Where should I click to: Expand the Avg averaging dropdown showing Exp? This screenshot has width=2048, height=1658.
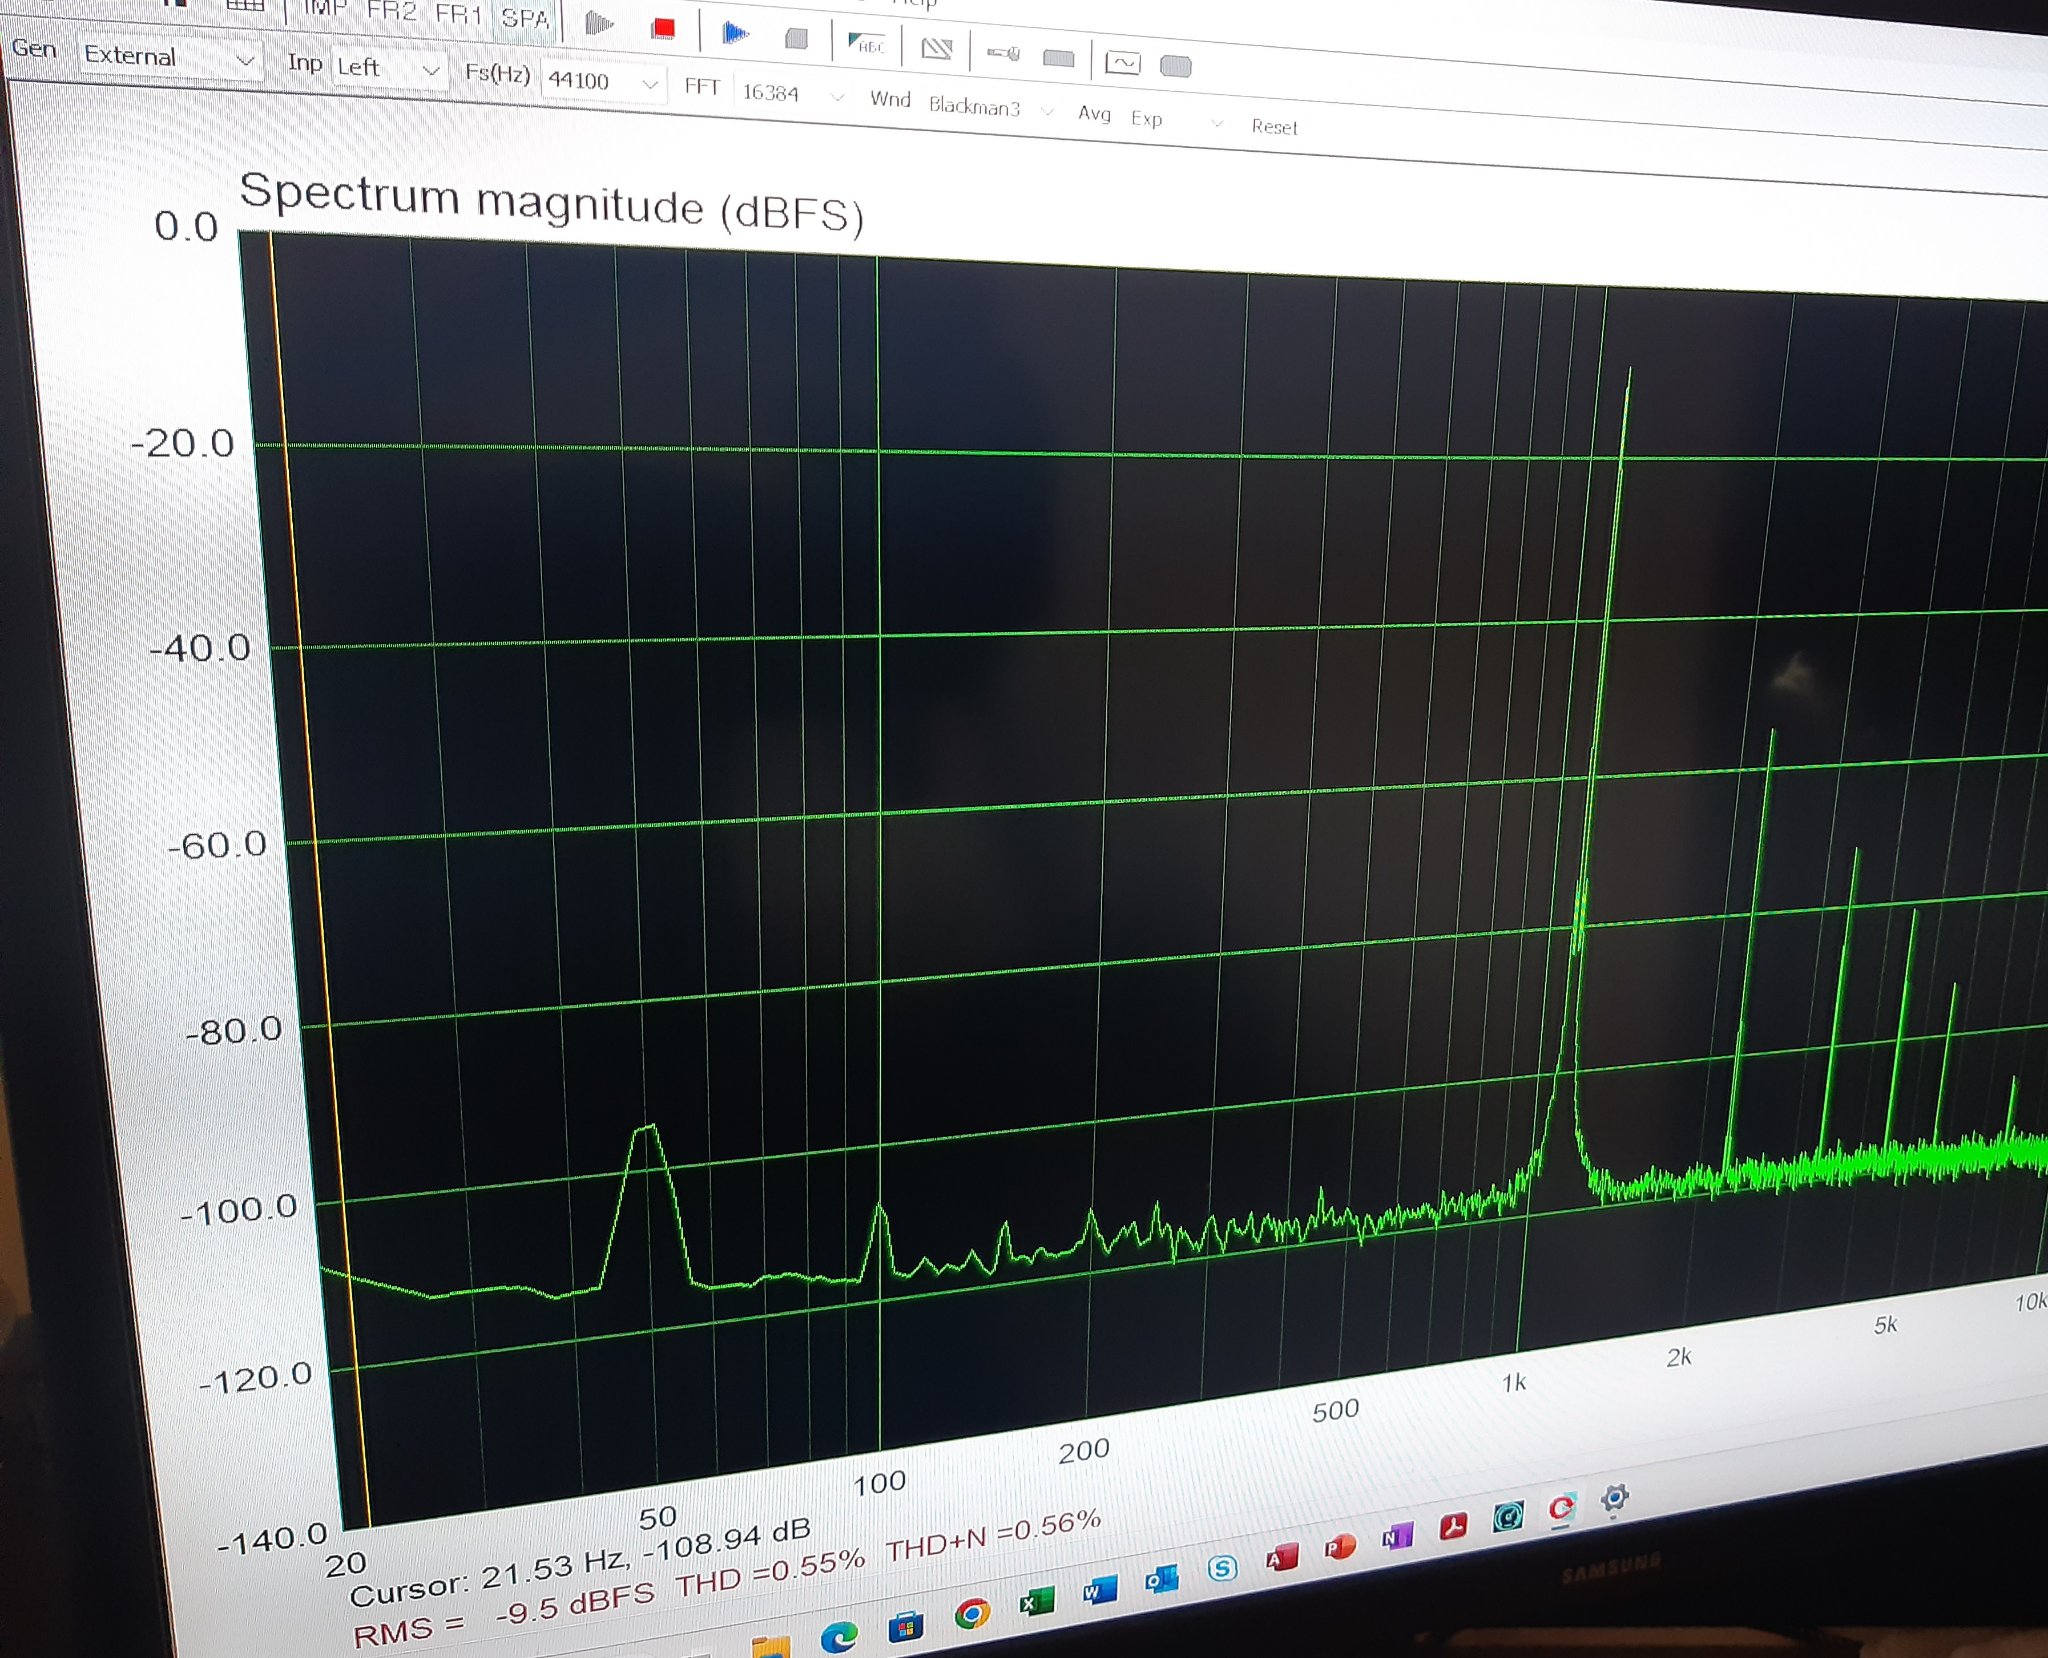click(x=1176, y=119)
